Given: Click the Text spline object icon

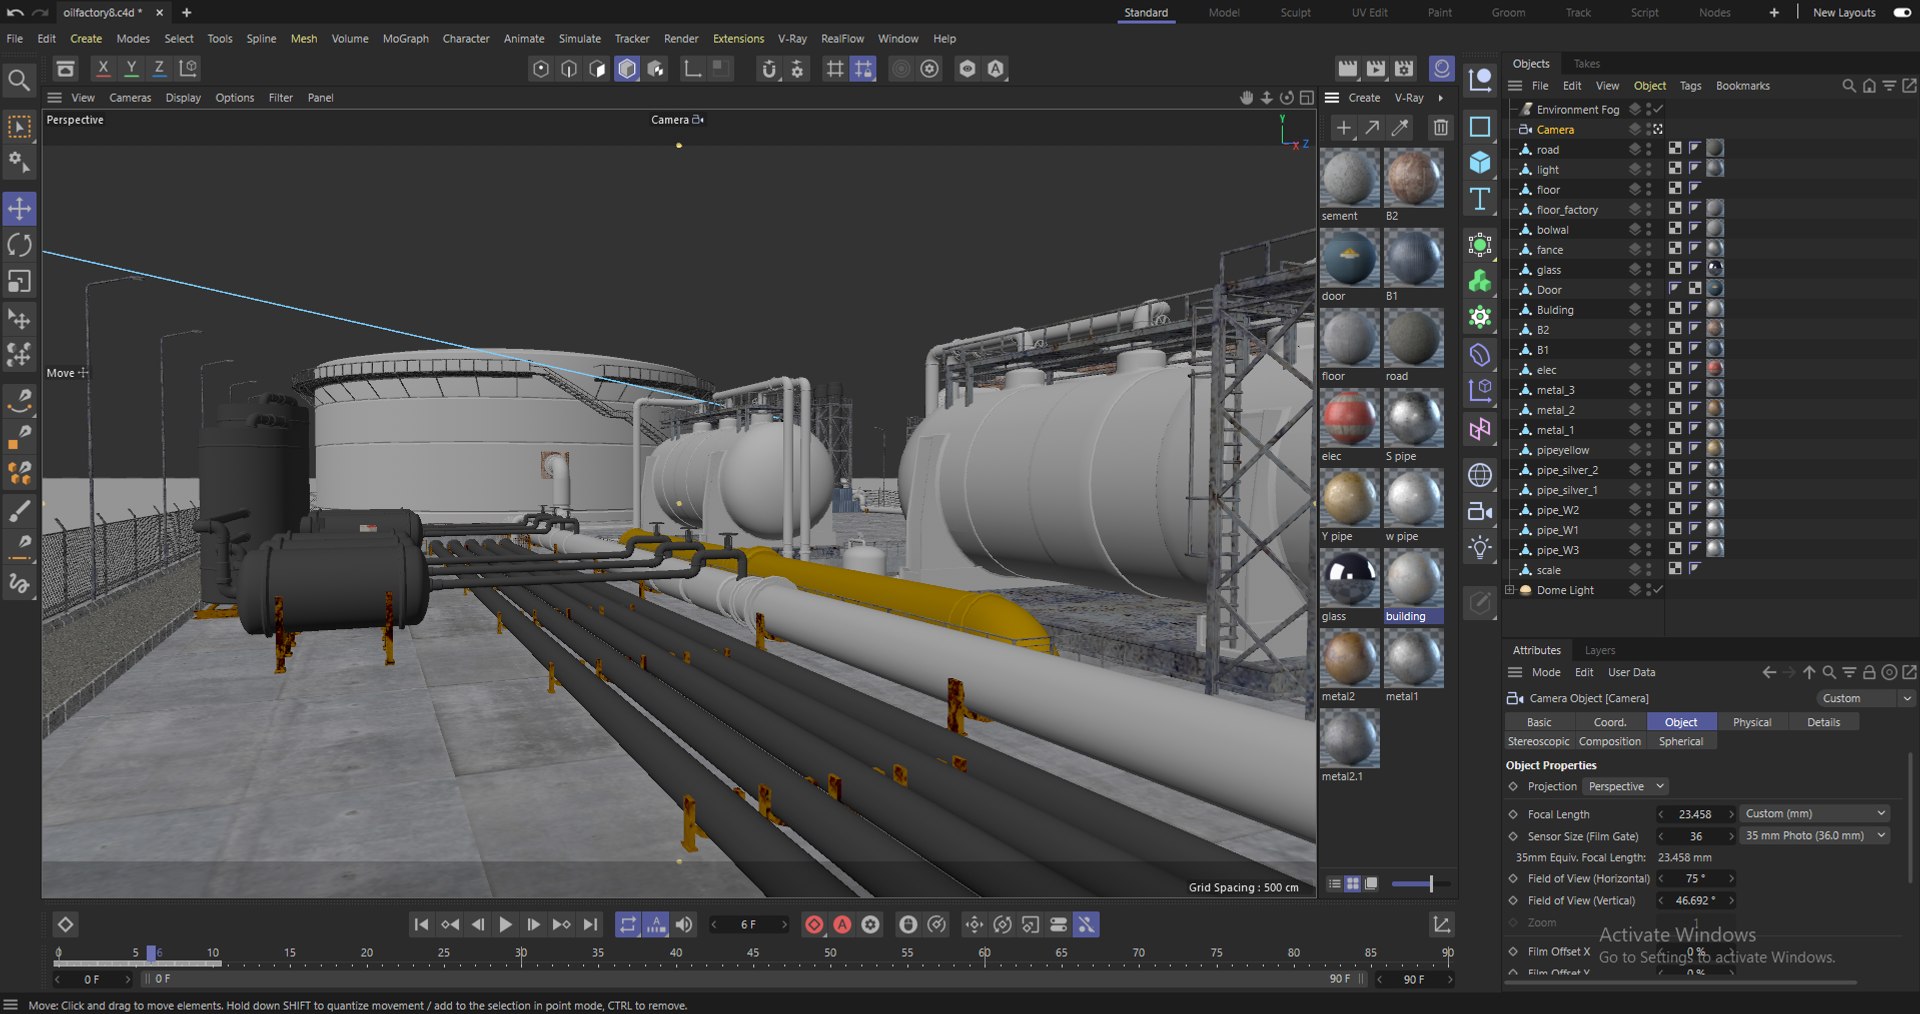Looking at the screenshot, I should pos(1480,199).
